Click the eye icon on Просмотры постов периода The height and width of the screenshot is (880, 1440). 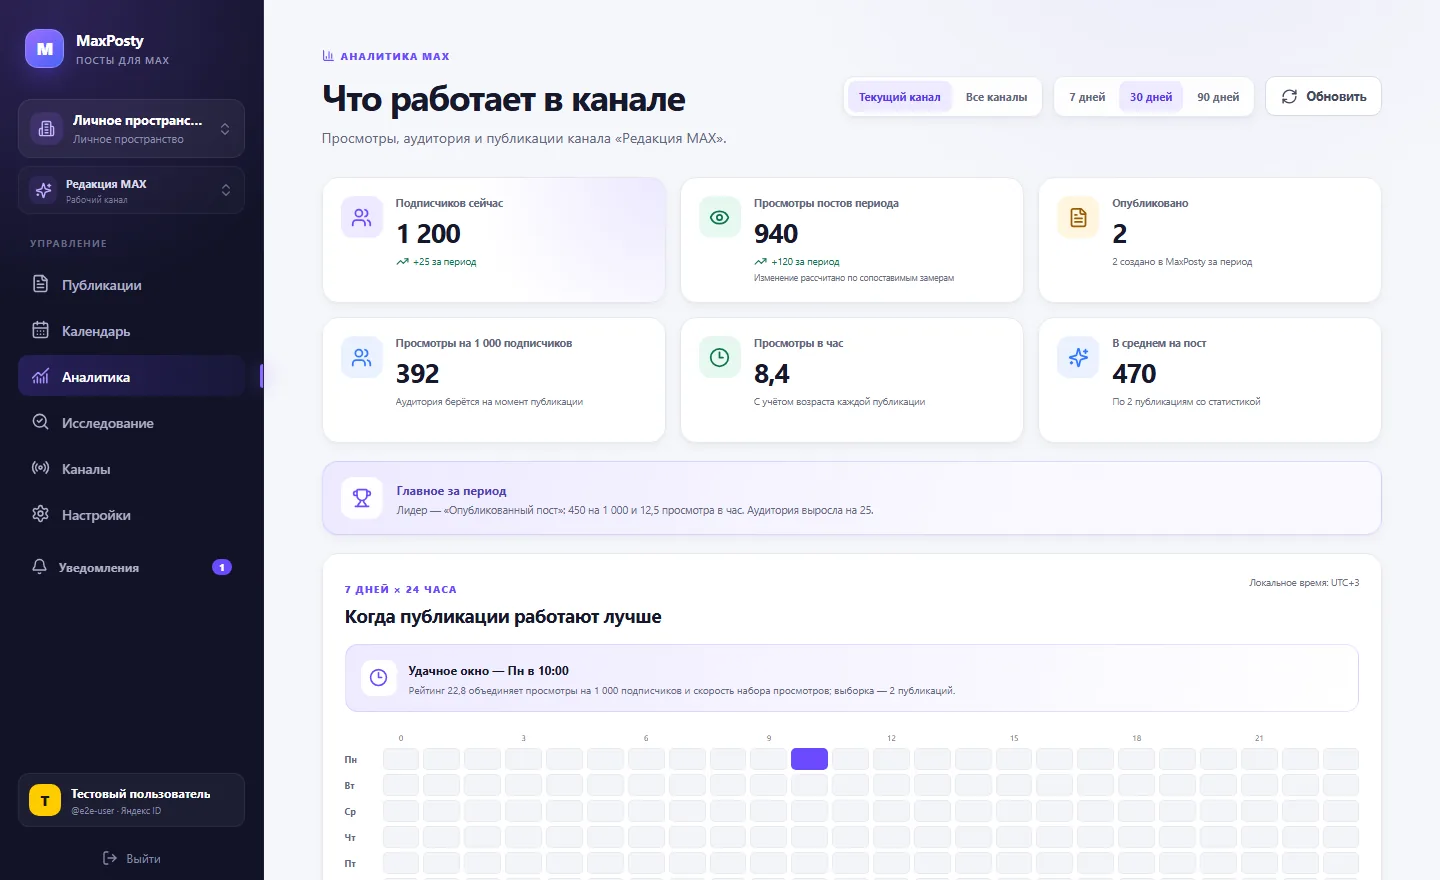[x=720, y=217]
